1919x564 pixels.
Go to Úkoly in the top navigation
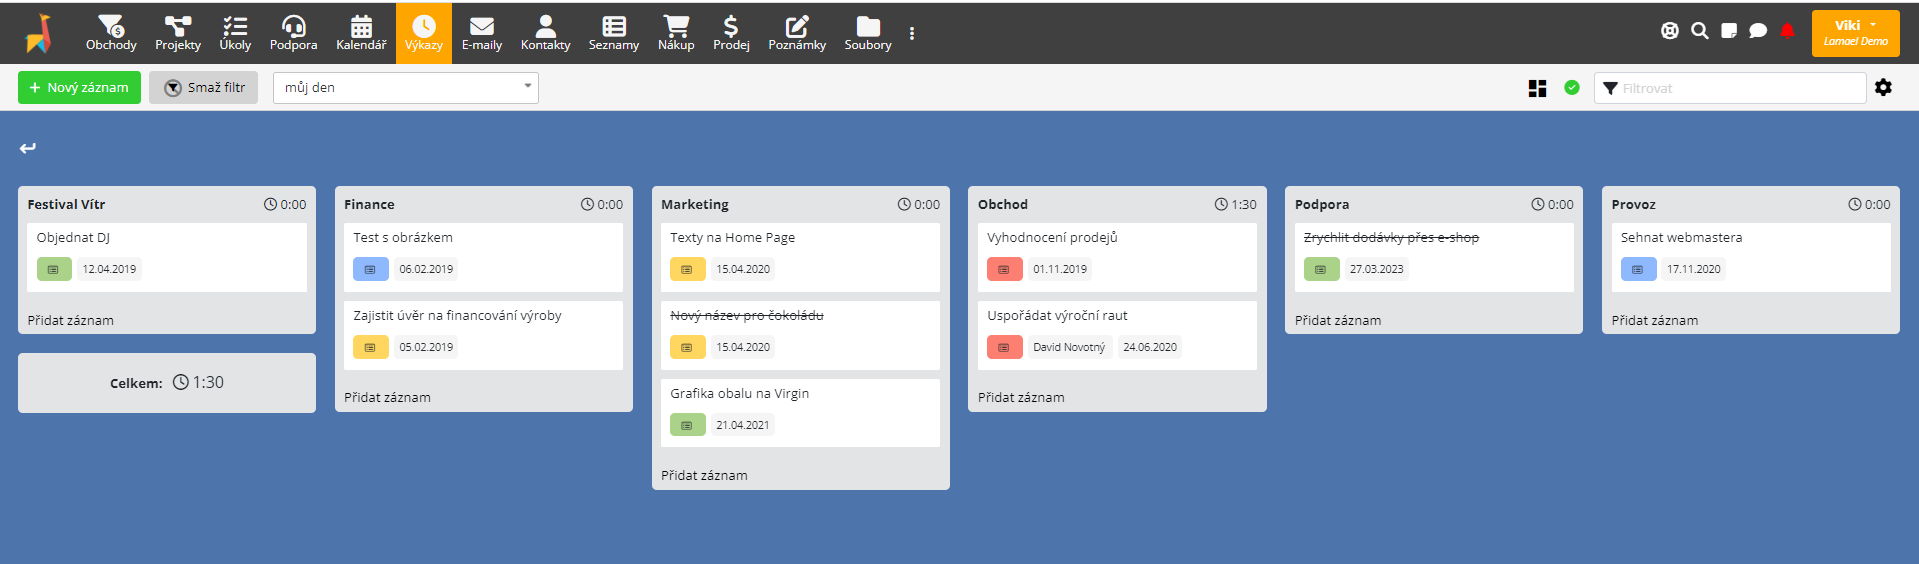pyautogui.click(x=235, y=33)
